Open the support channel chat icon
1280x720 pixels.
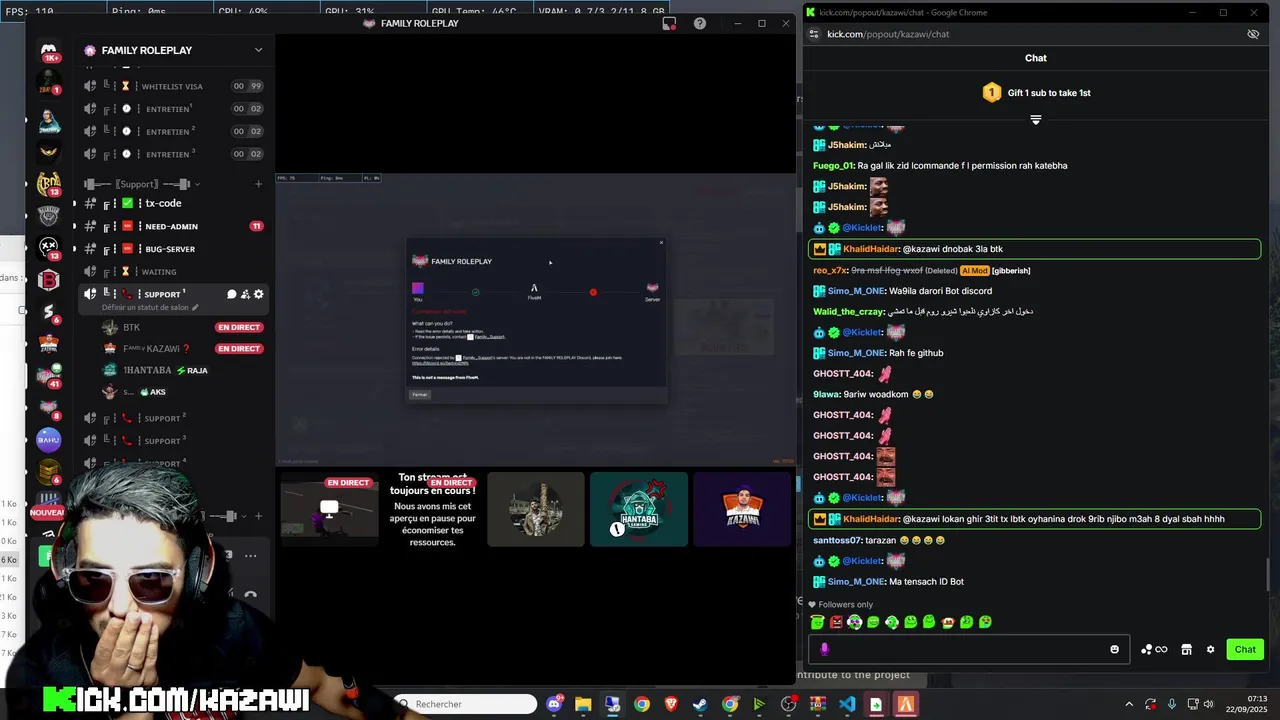(231, 294)
